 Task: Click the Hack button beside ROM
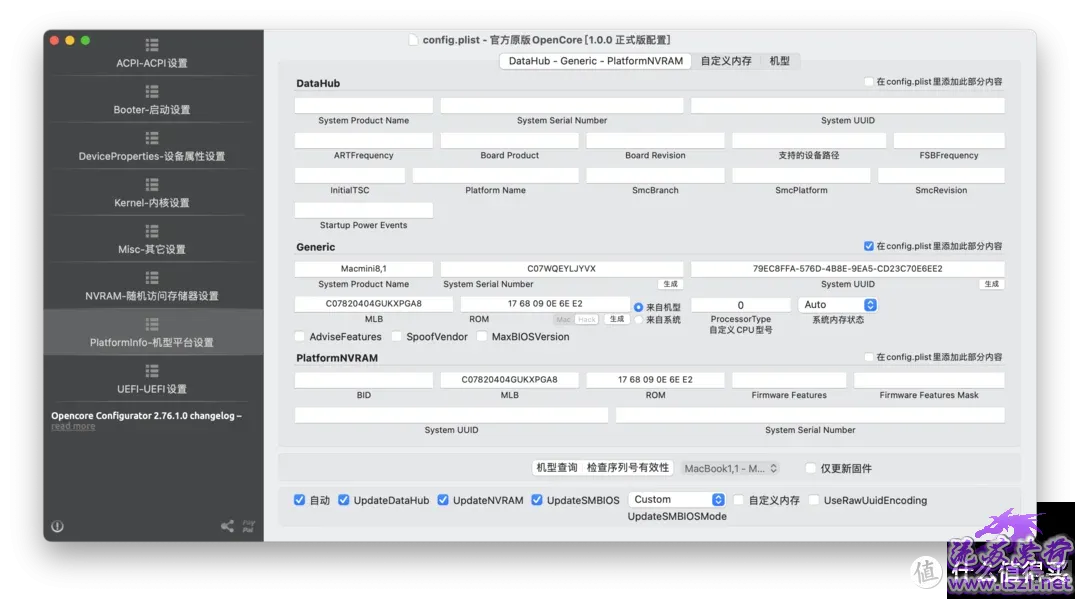(587, 319)
